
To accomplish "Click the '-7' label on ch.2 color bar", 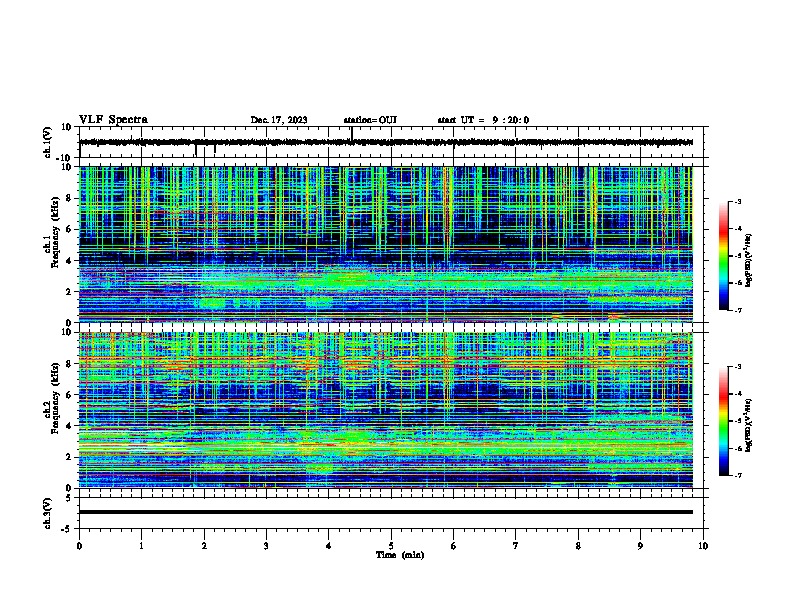I will click(738, 475).
